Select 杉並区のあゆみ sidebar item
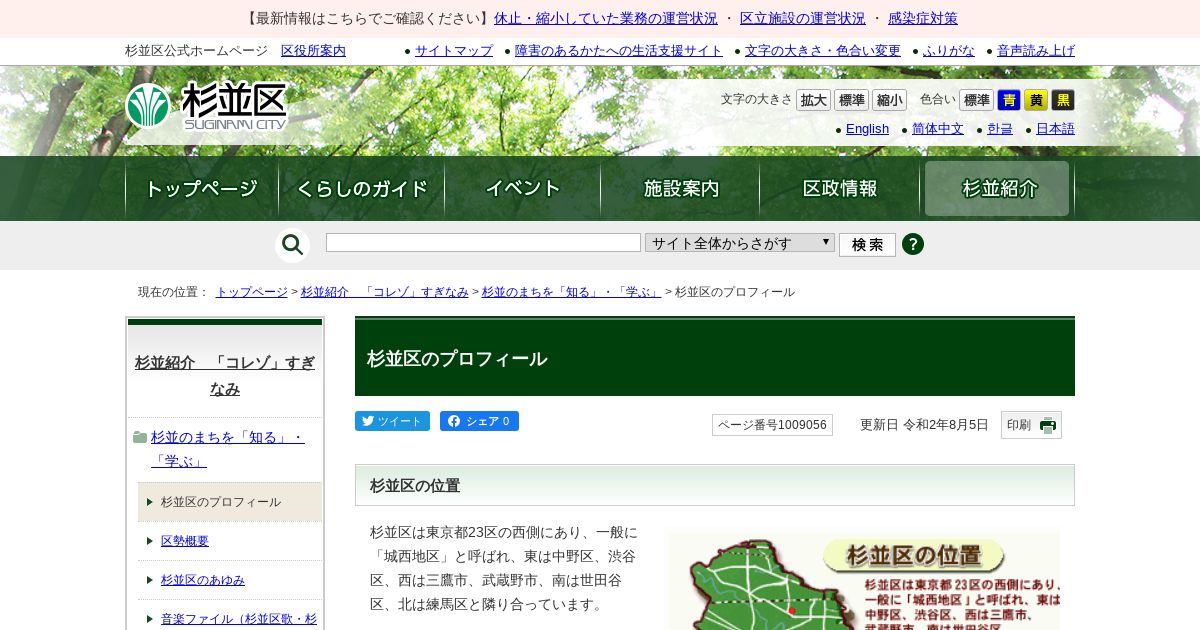This screenshot has height=630, width=1200. [x=203, y=580]
